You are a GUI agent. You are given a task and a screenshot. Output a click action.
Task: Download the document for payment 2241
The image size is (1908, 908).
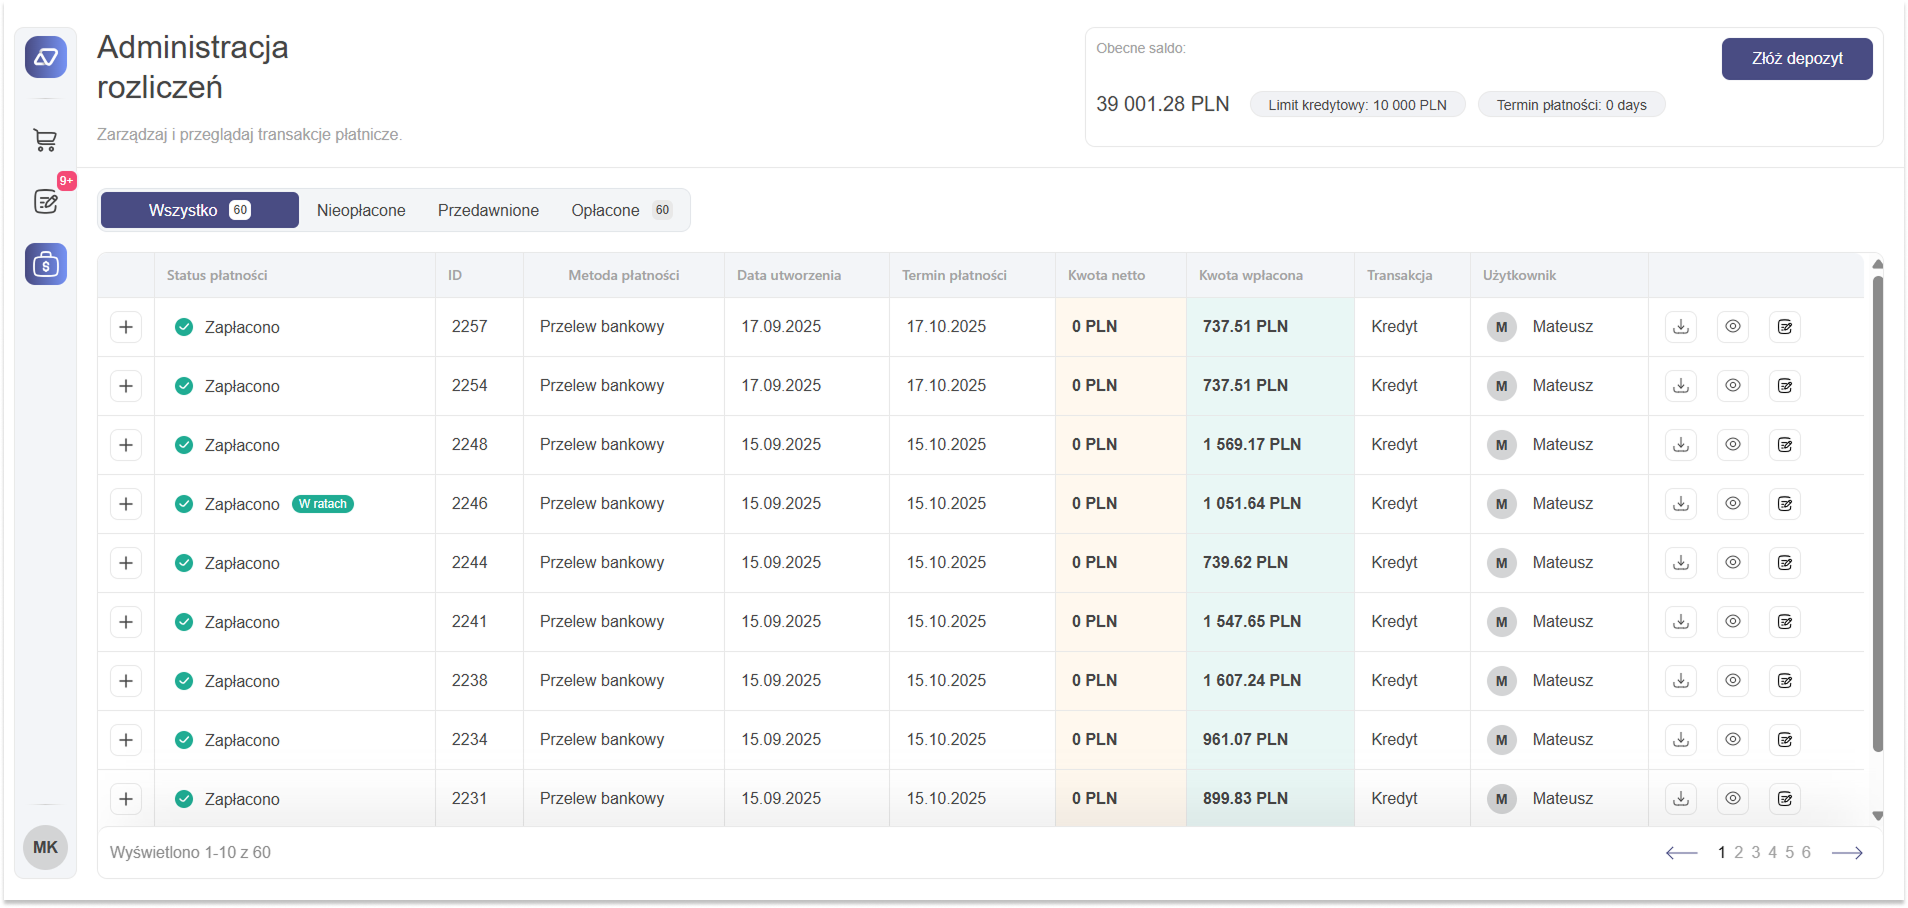(x=1681, y=622)
